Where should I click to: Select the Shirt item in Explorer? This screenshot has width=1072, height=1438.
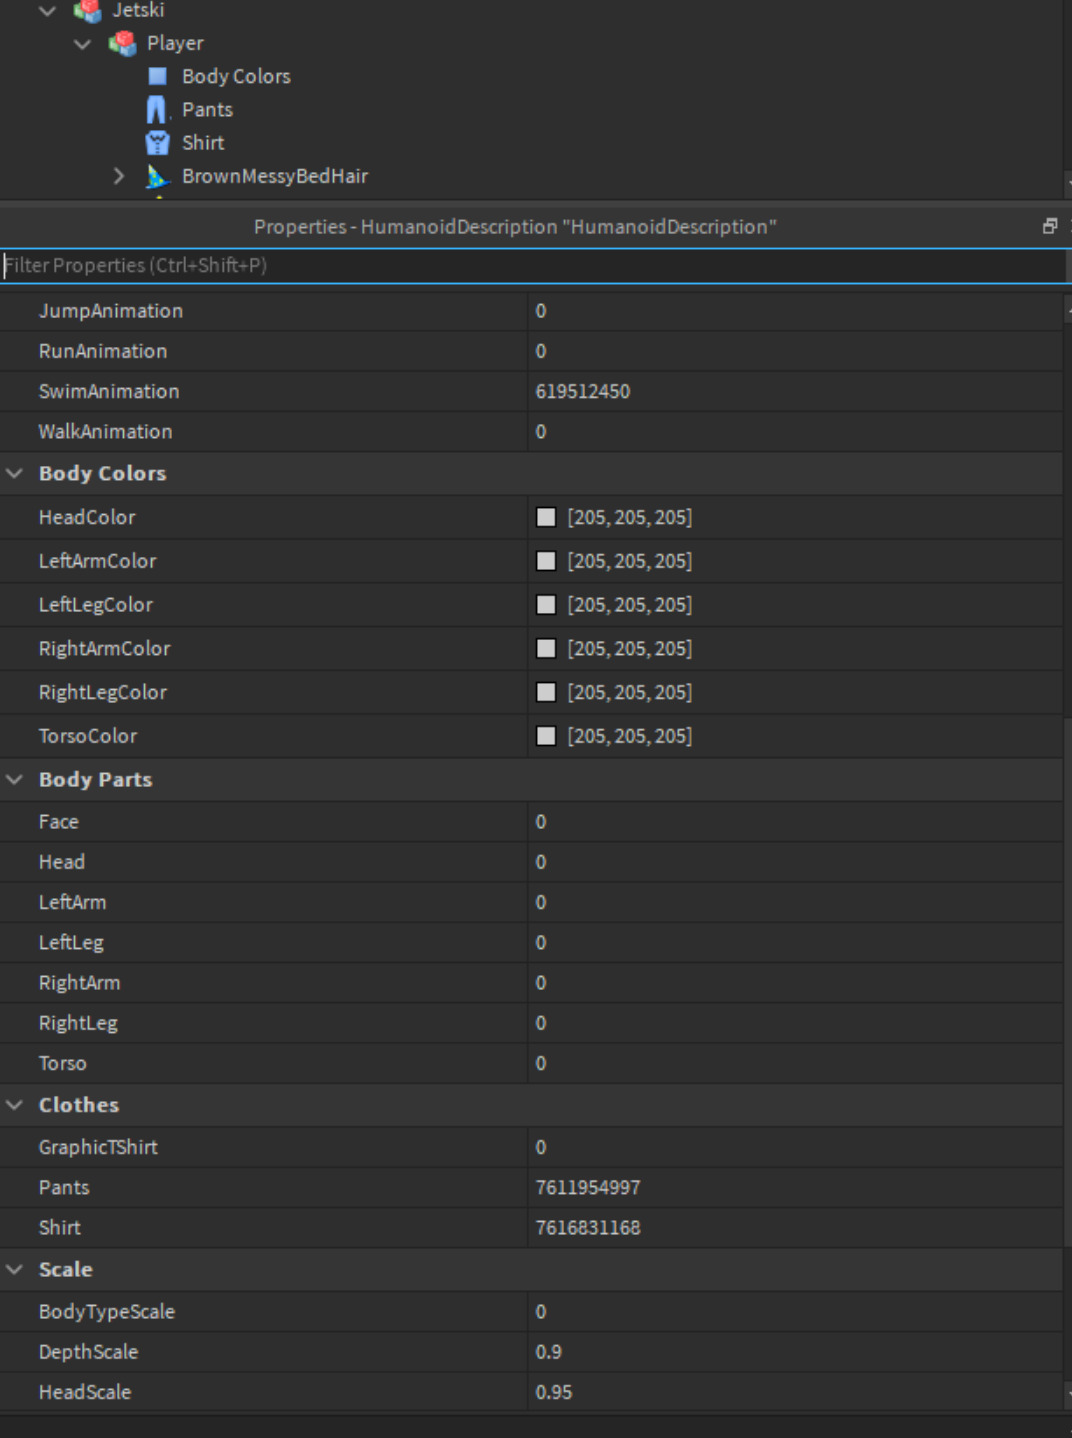tap(202, 142)
